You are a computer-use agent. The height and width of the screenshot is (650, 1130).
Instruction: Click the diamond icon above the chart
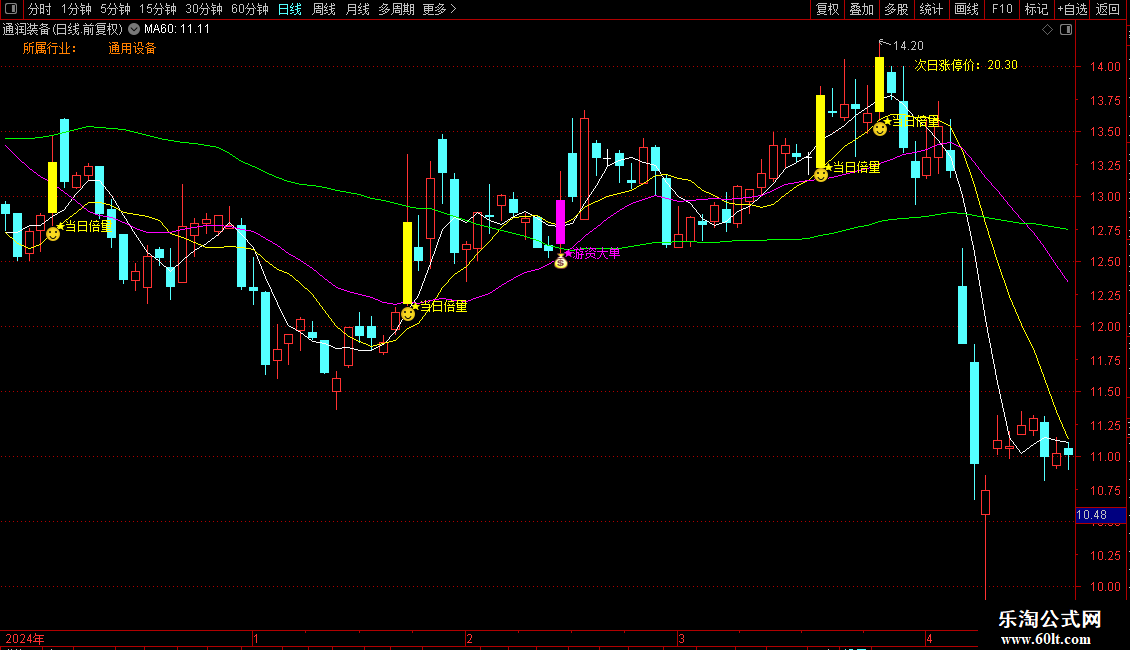coord(1048,30)
